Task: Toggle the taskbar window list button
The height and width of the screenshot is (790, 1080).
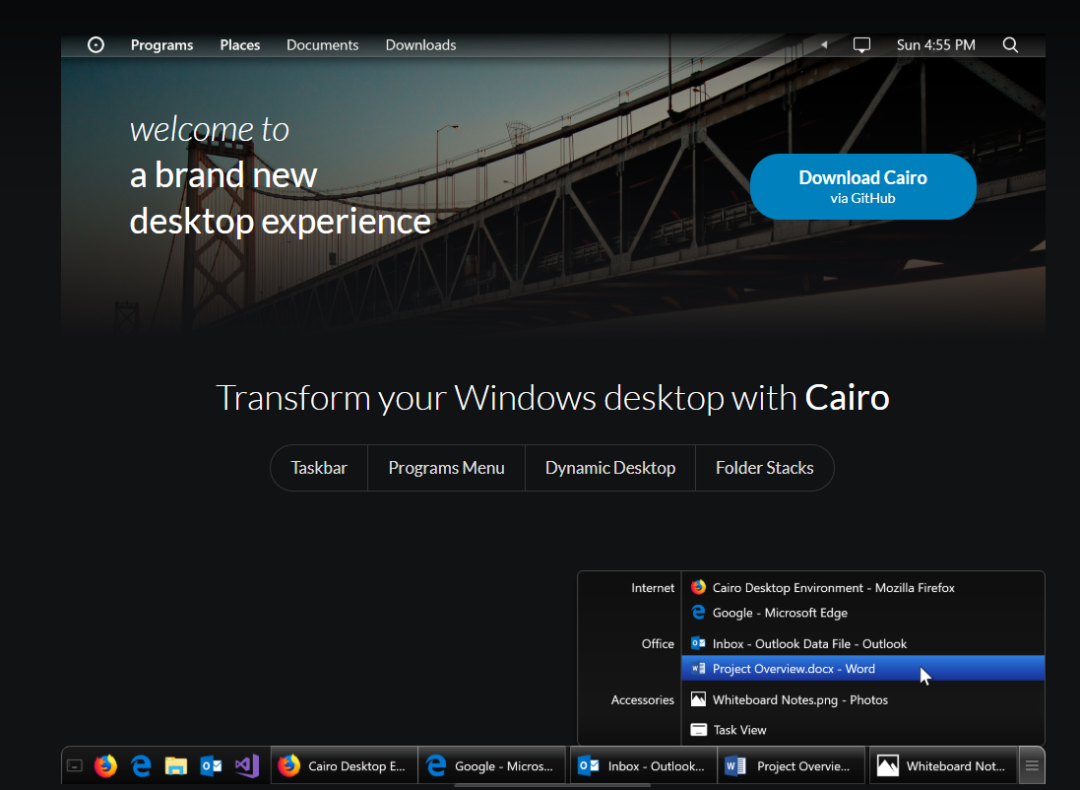Action: click(x=1032, y=766)
